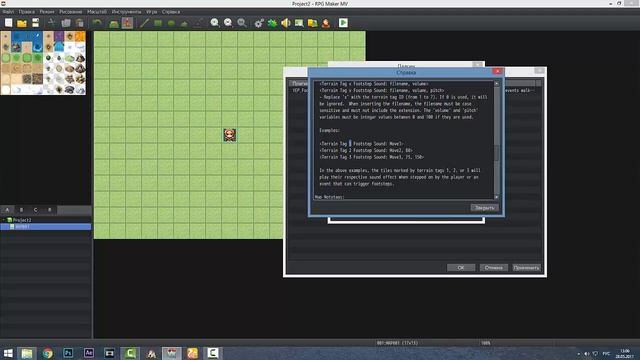Switch to tileset tab A
Viewport: 640px width, 360px height.
coord(7,210)
